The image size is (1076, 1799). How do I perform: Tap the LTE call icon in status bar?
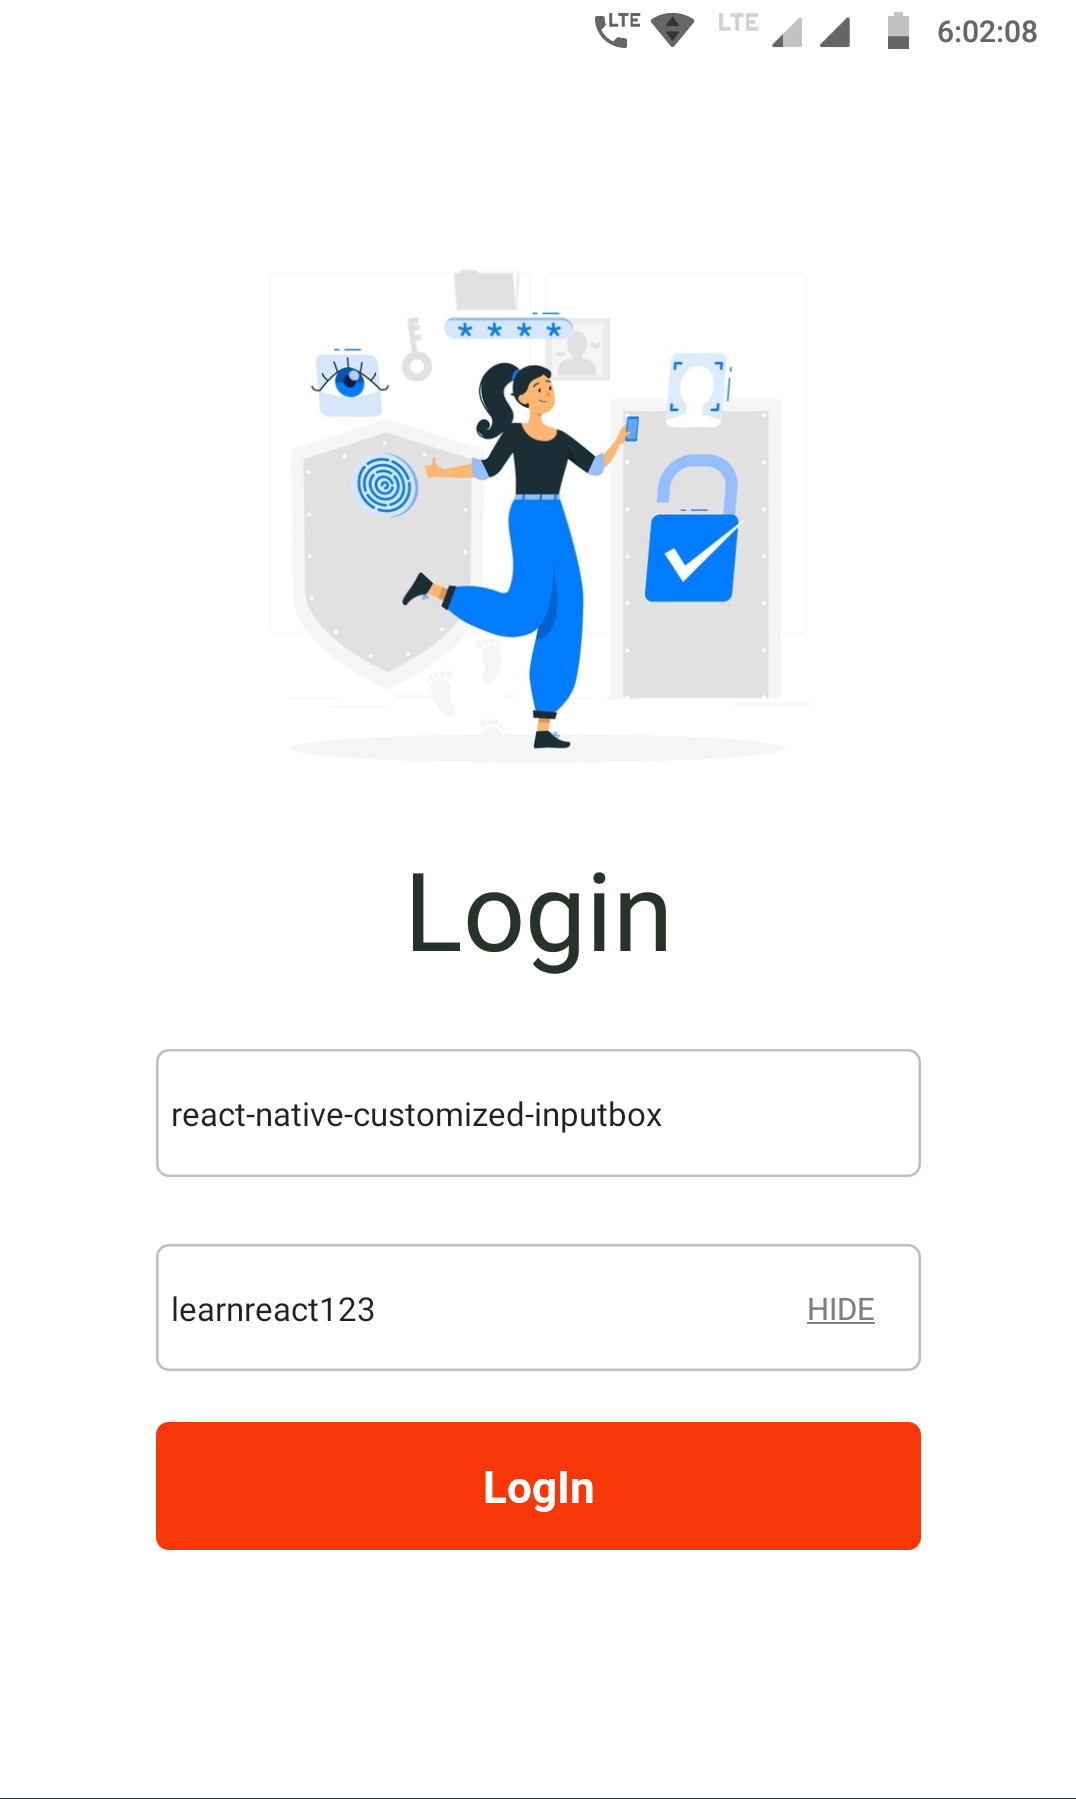pyautogui.click(x=617, y=30)
